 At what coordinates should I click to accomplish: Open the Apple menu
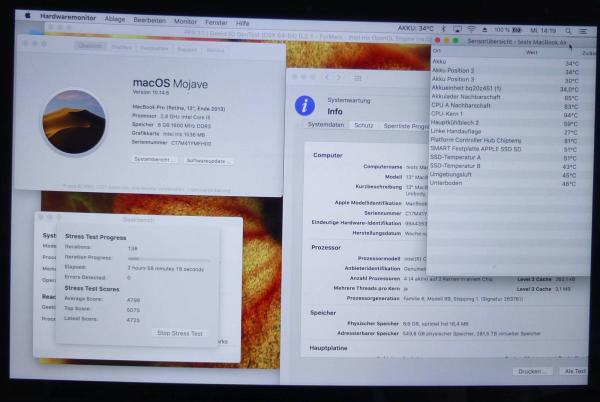tap(26, 21)
